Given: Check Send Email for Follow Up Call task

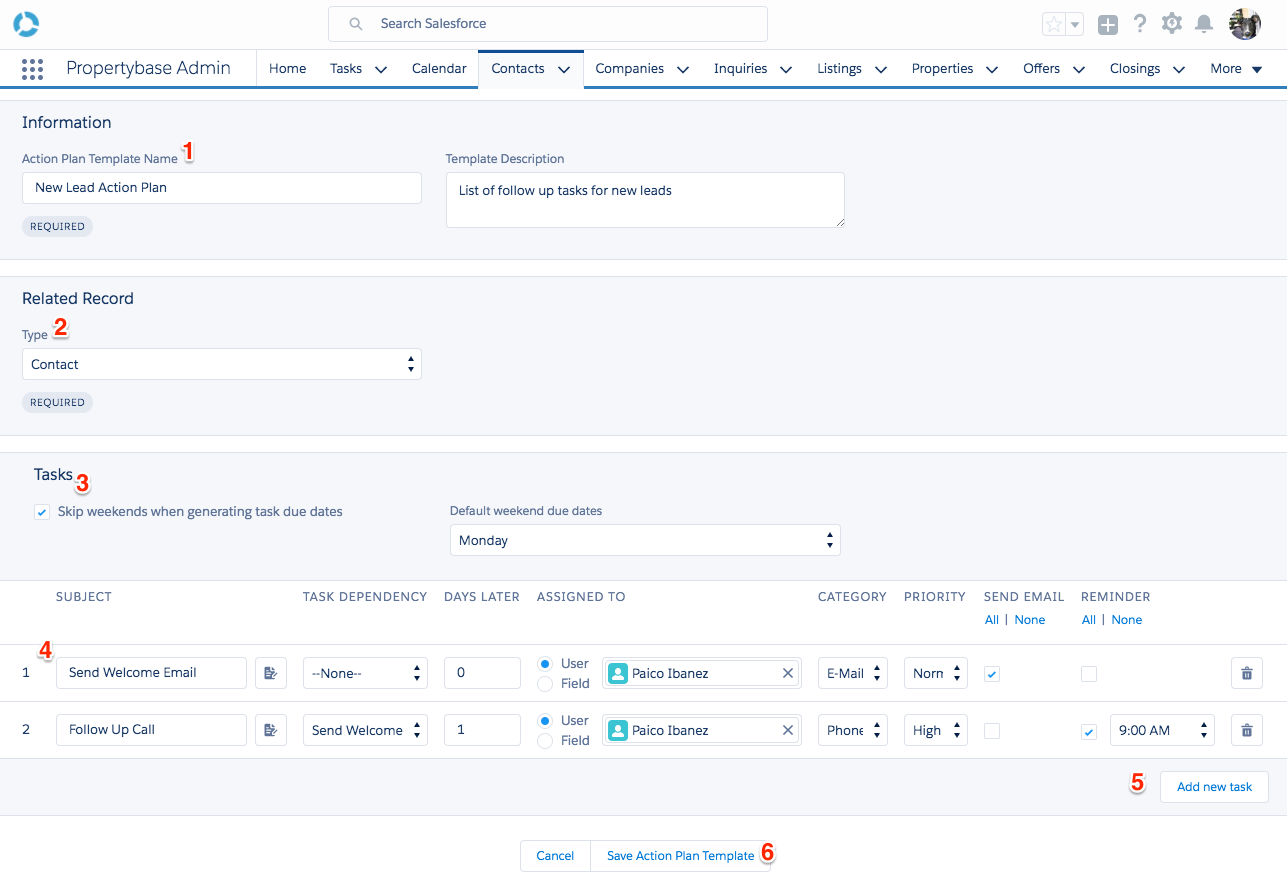Looking at the screenshot, I should coord(992,731).
